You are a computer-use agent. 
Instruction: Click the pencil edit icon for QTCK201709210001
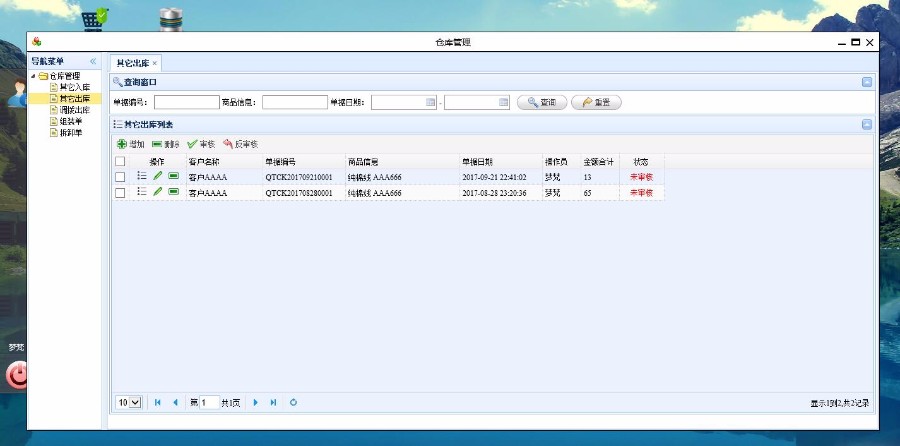[x=158, y=176]
